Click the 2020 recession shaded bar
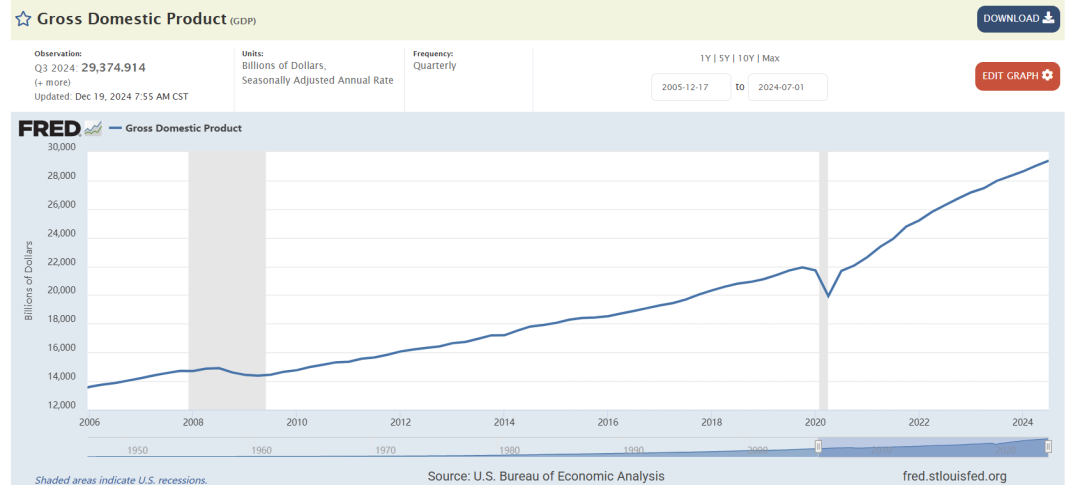The width and height of the screenshot is (1080, 485). pos(823,281)
